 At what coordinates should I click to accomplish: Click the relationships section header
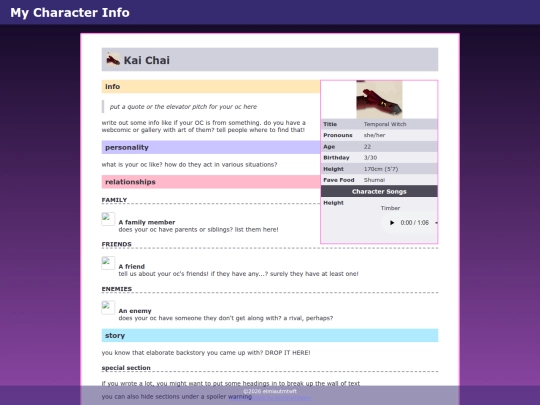click(211, 182)
